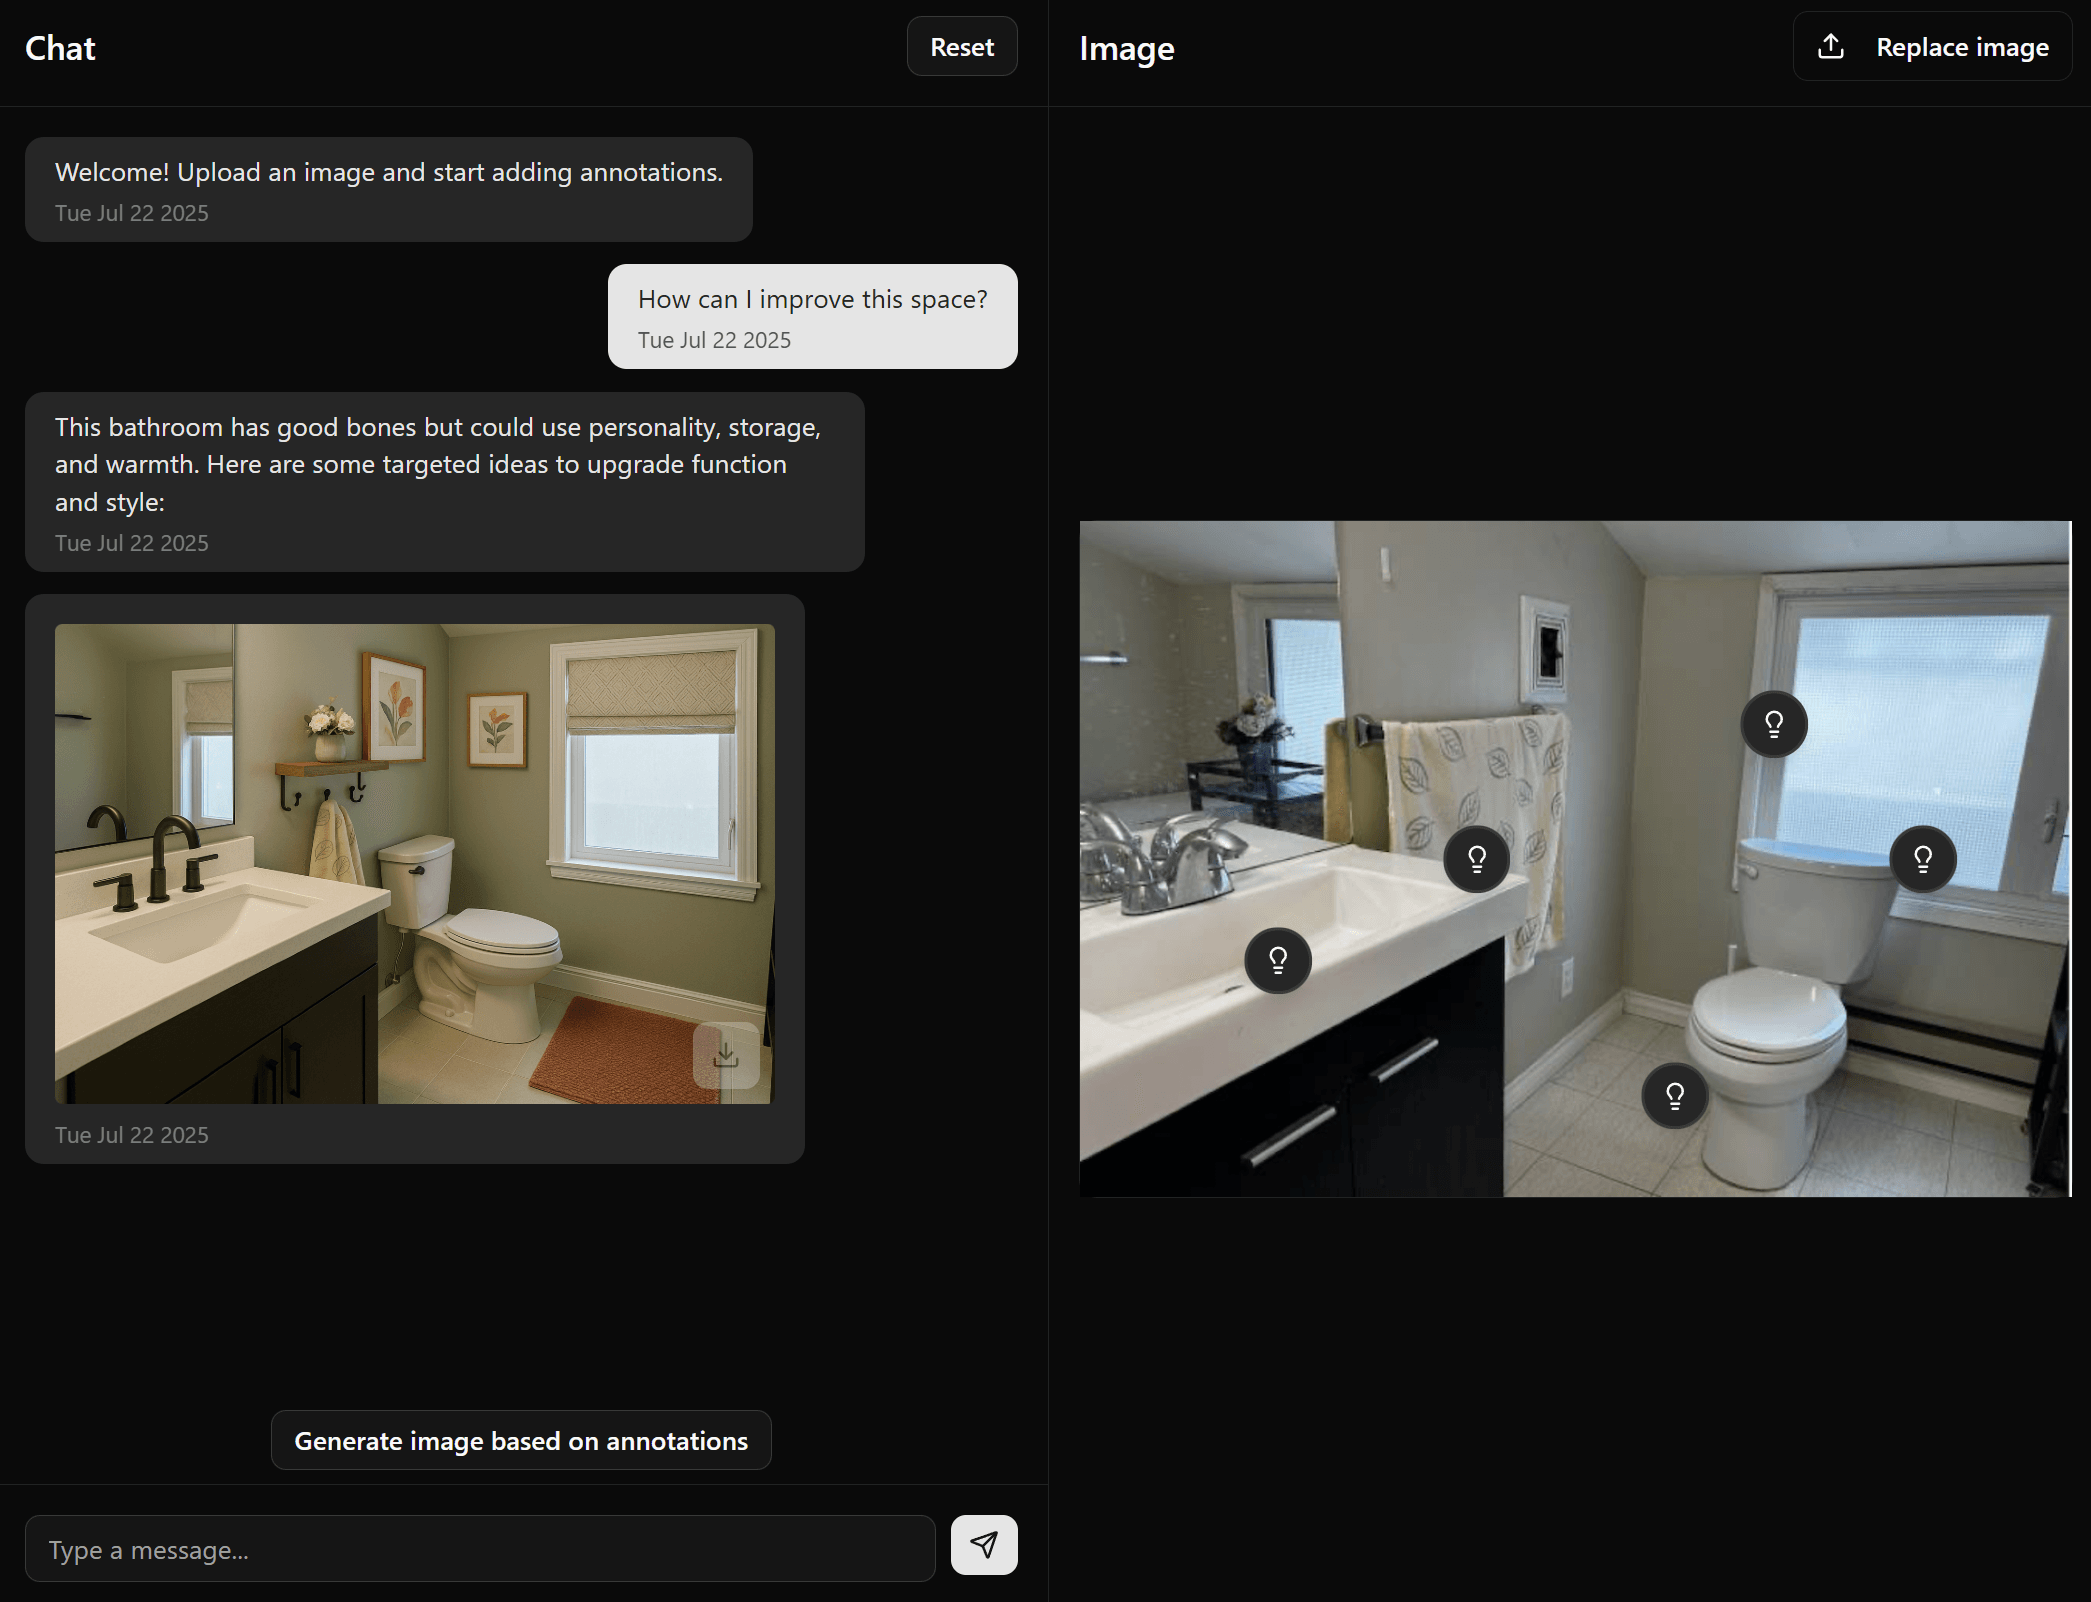Open the generated bathroom image thumbnail
This screenshot has width=2091, height=1602.
pos(415,864)
